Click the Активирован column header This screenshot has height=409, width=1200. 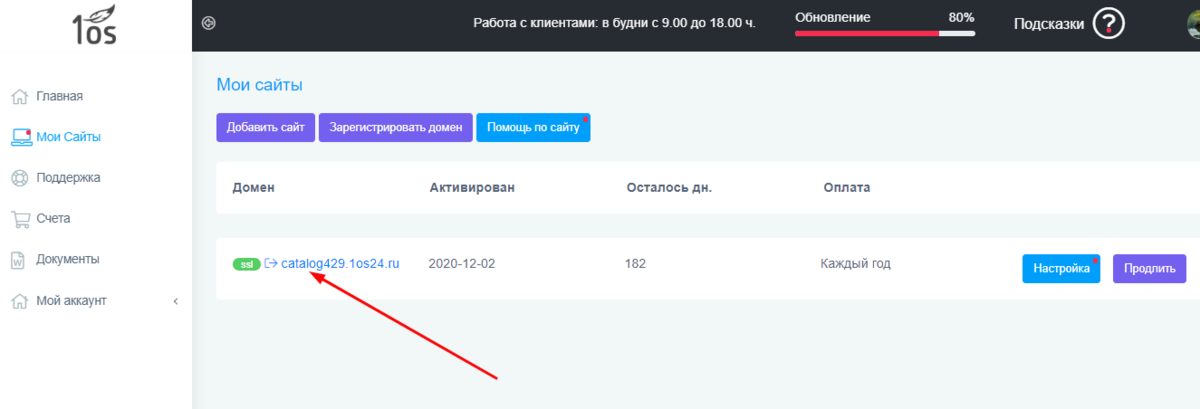click(x=473, y=187)
